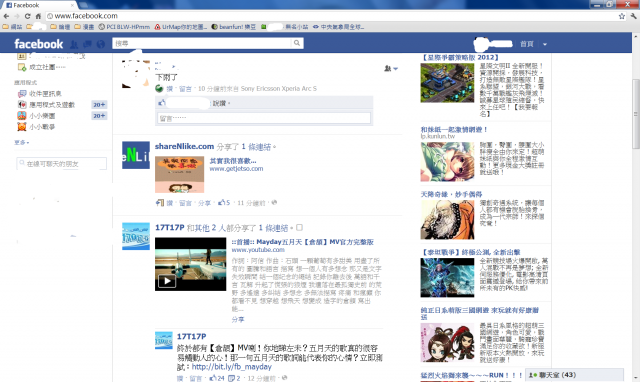This screenshot has width=640, height=382.
Task: Click 留言 on the 下雨了 post
Action: coord(185,89)
